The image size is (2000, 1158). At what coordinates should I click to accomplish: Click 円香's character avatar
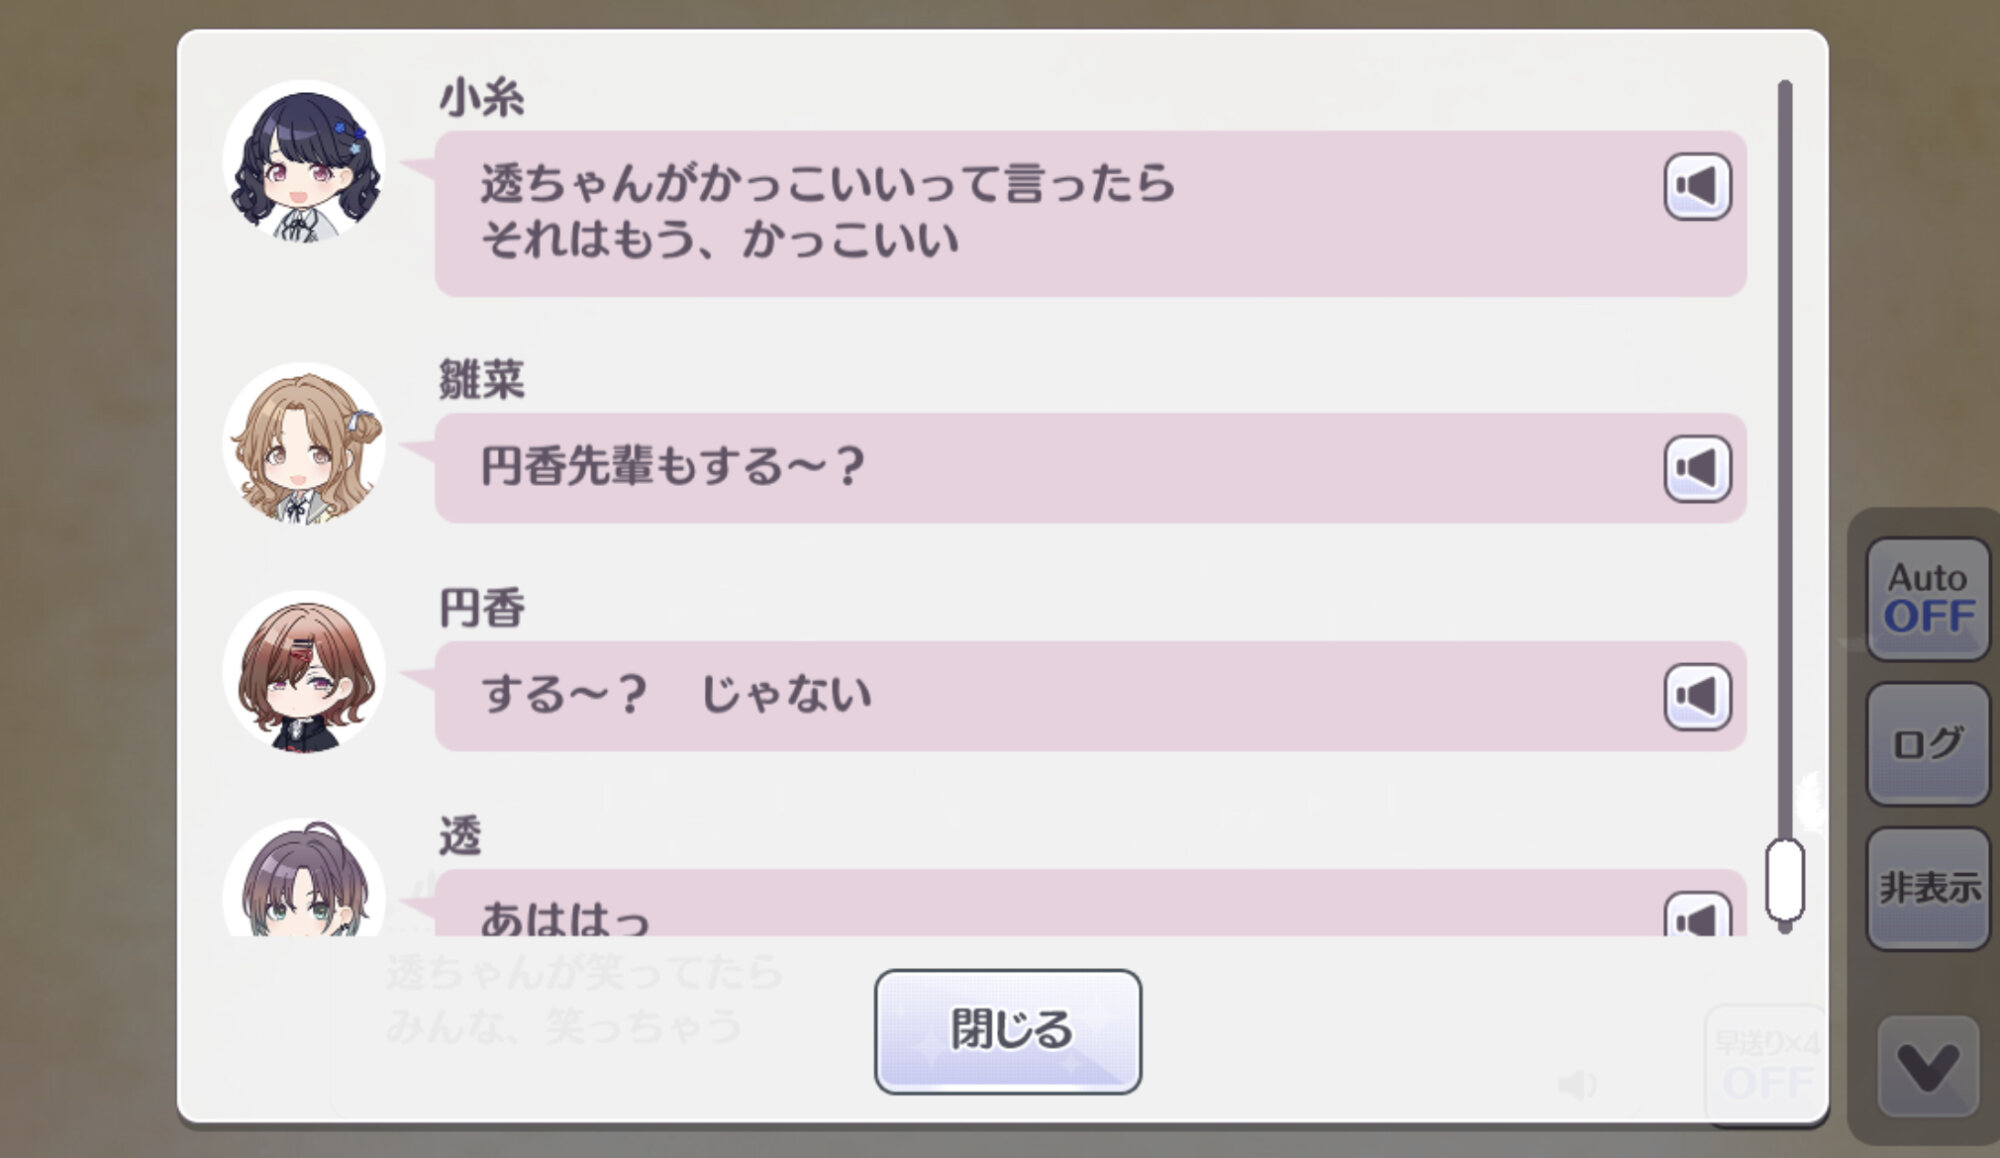pos(304,672)
